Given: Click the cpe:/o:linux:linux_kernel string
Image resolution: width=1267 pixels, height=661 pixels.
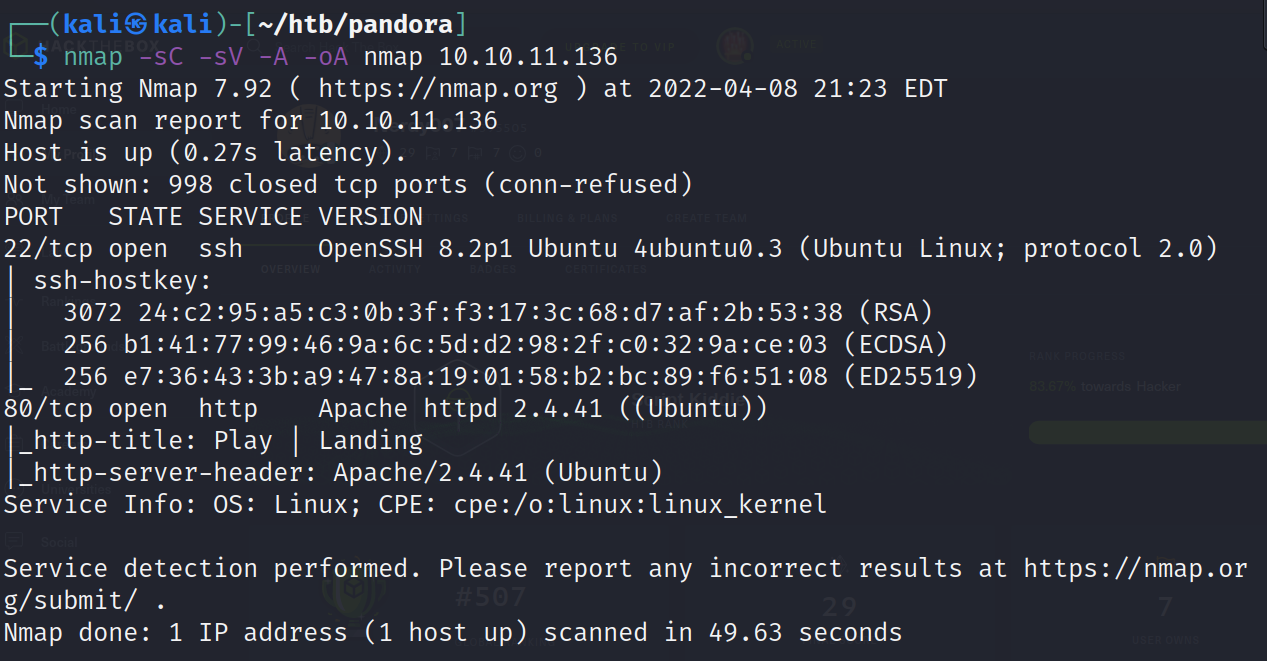Looking at the screenshot, I should pos(640,504).
